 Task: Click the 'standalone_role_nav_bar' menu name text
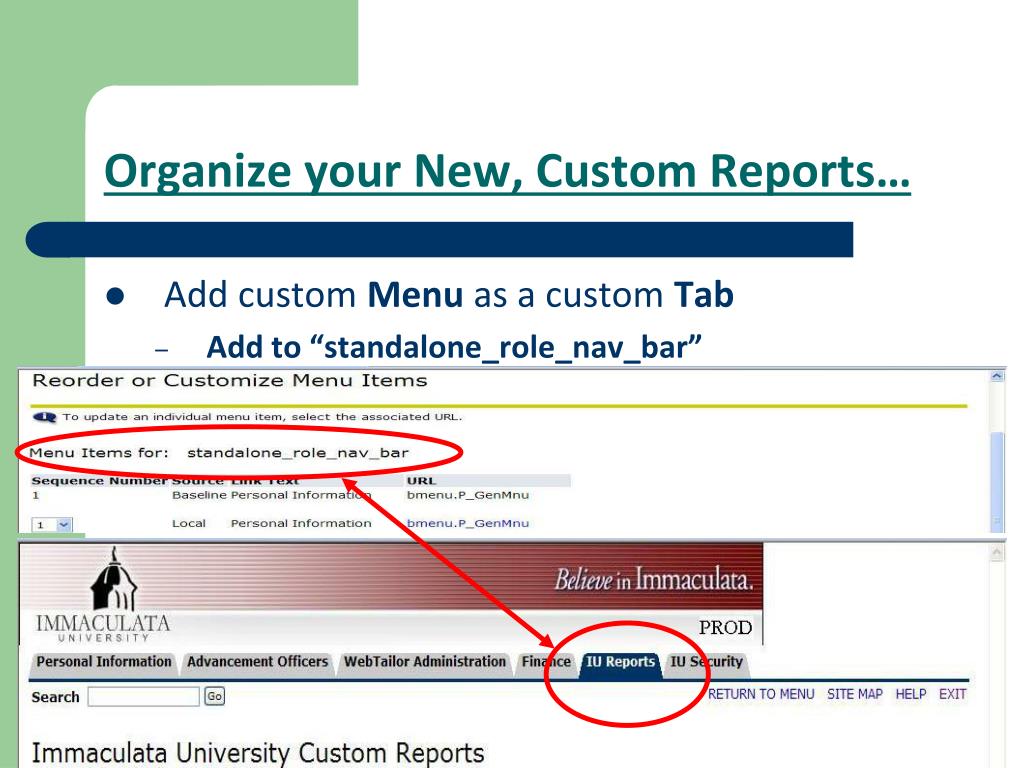(x=298, y=453)
